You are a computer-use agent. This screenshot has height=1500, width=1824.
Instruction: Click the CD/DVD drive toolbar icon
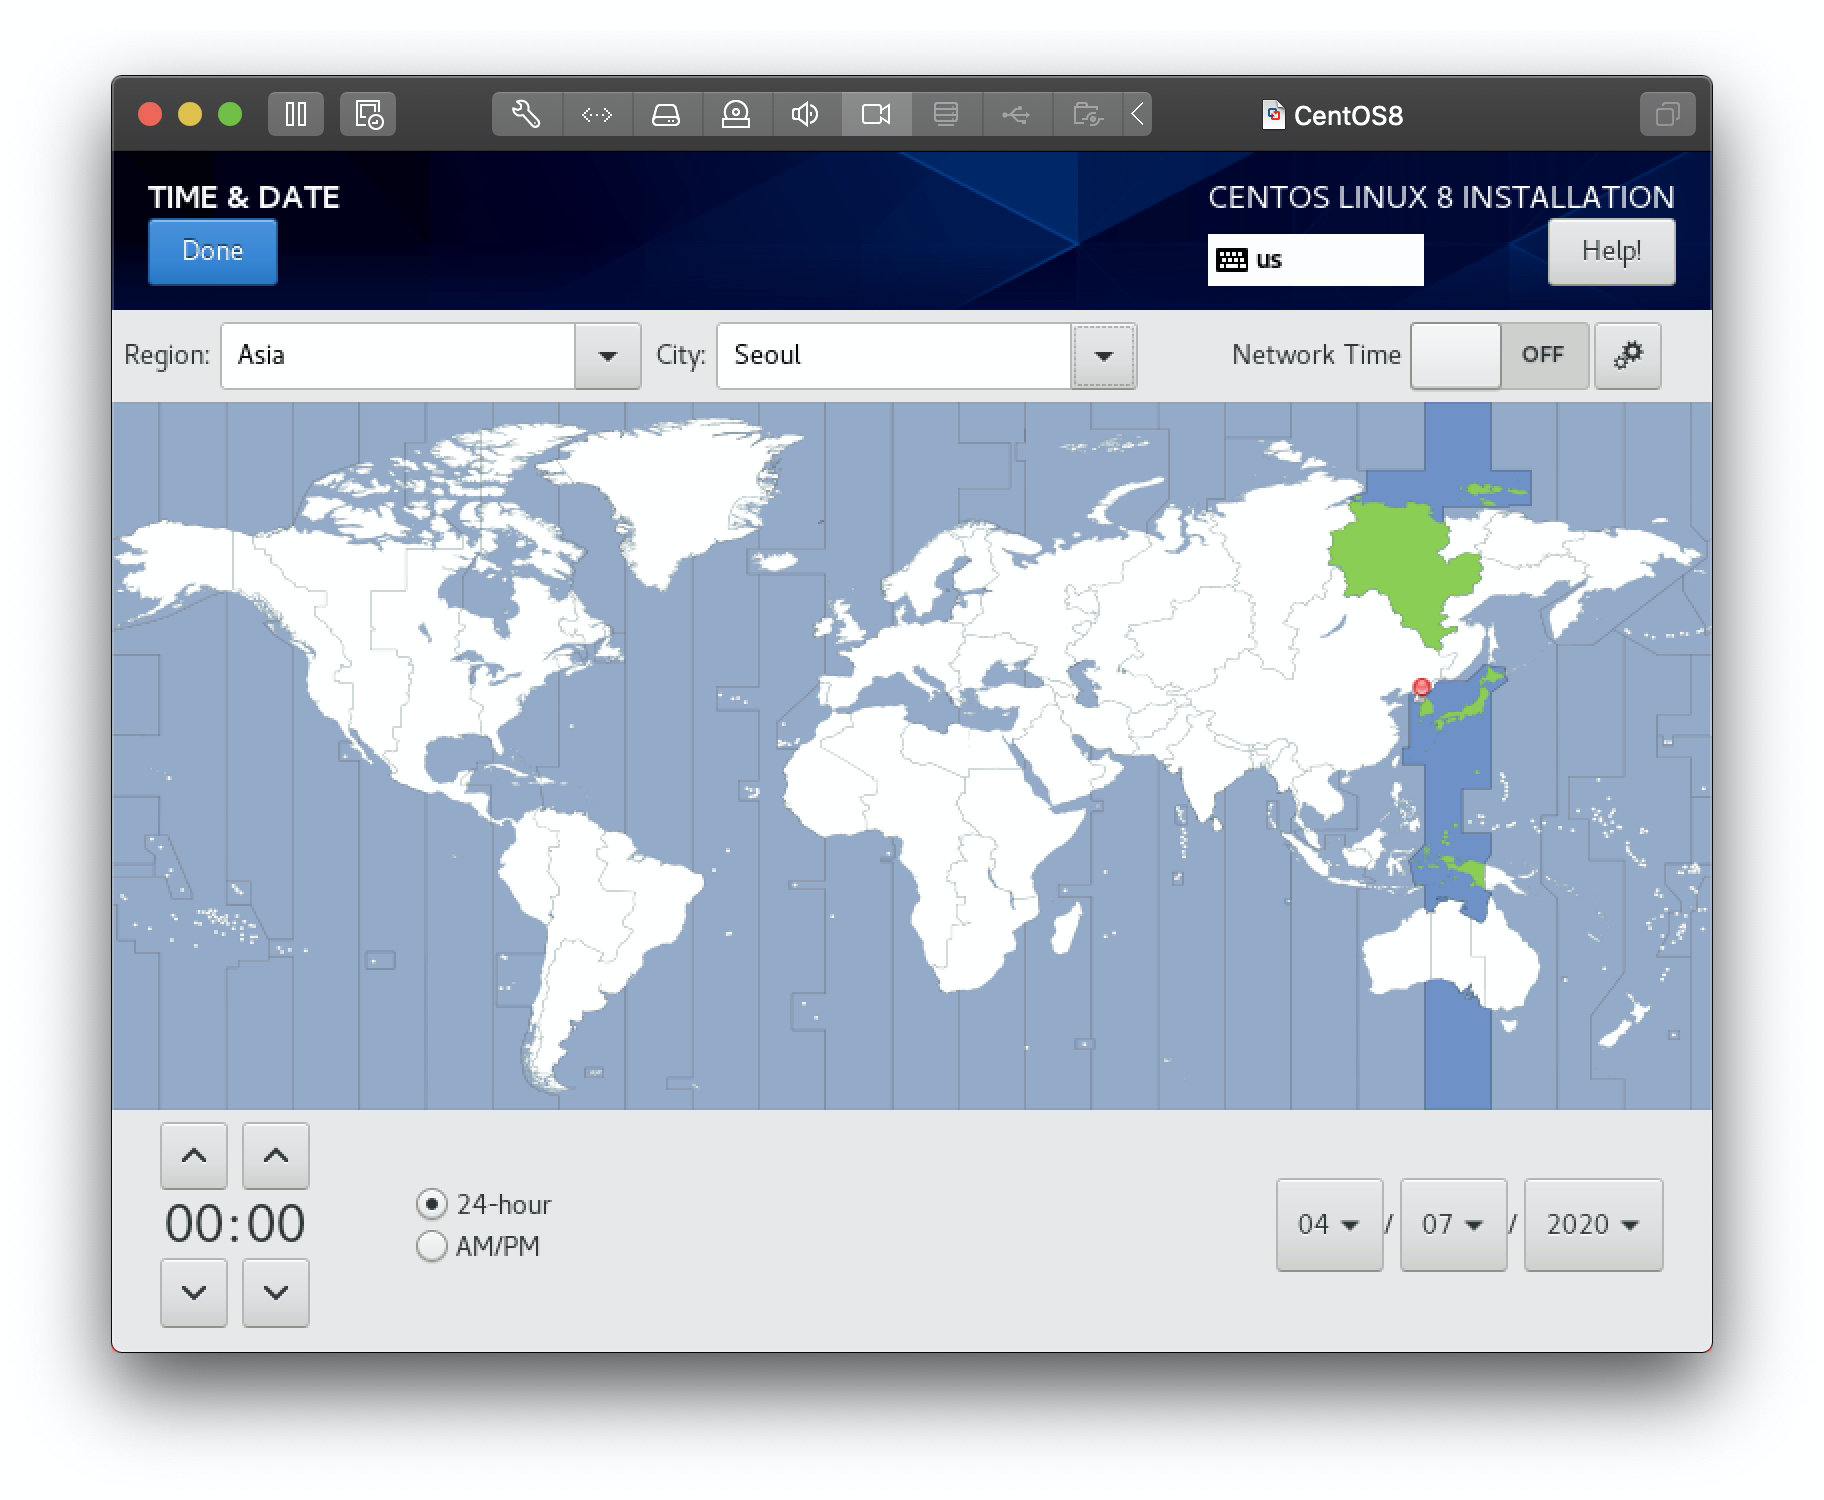click(736, 114)
